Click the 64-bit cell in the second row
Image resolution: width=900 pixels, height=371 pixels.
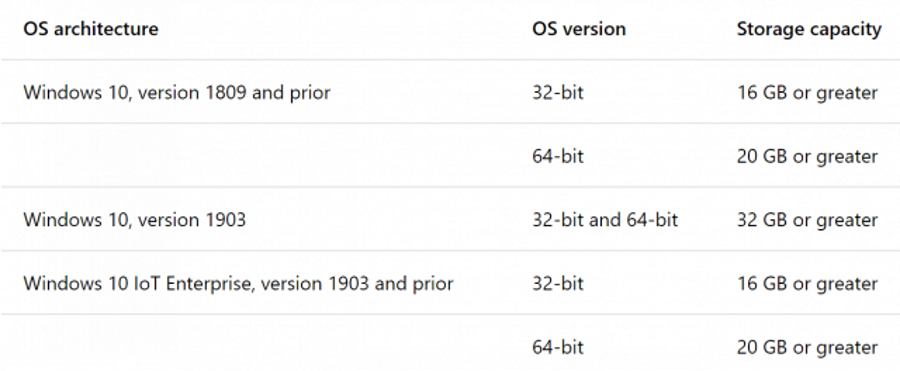pyautogui.click(x=557, y=156)
